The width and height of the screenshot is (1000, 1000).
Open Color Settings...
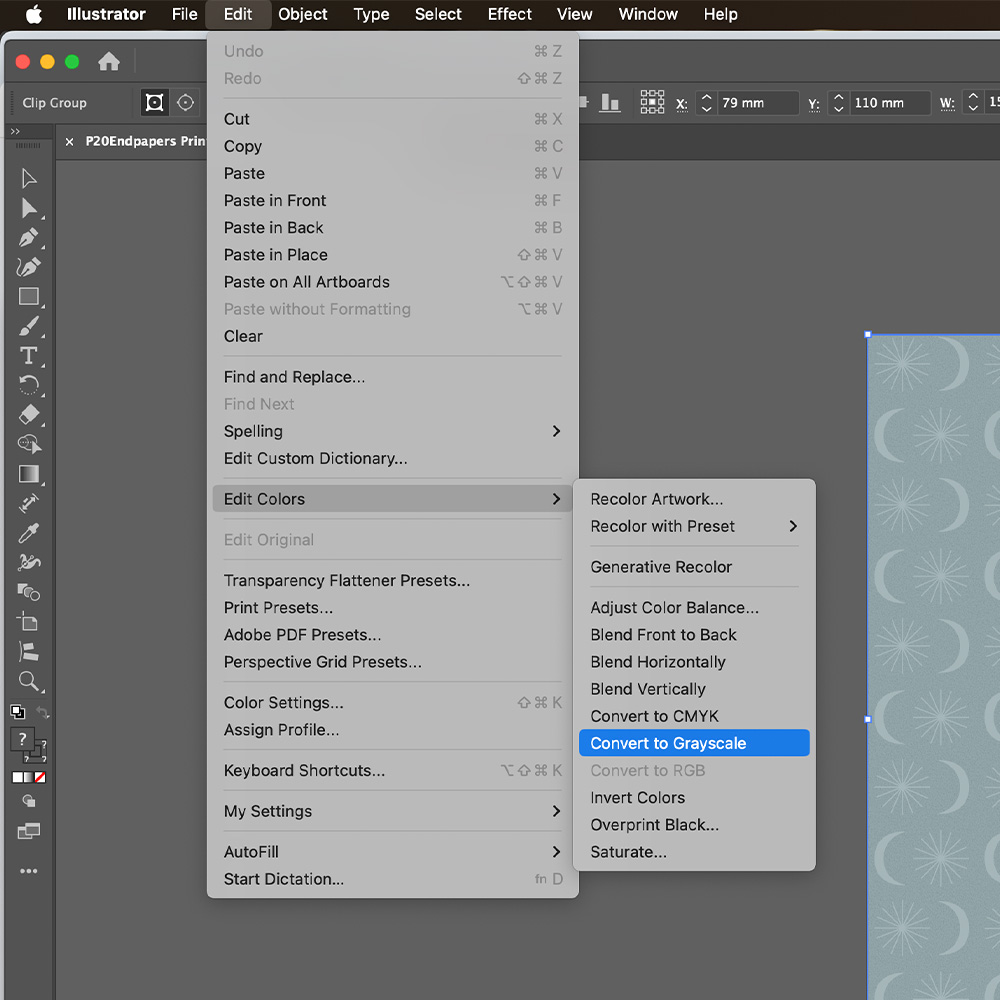(x=392, y=703)
